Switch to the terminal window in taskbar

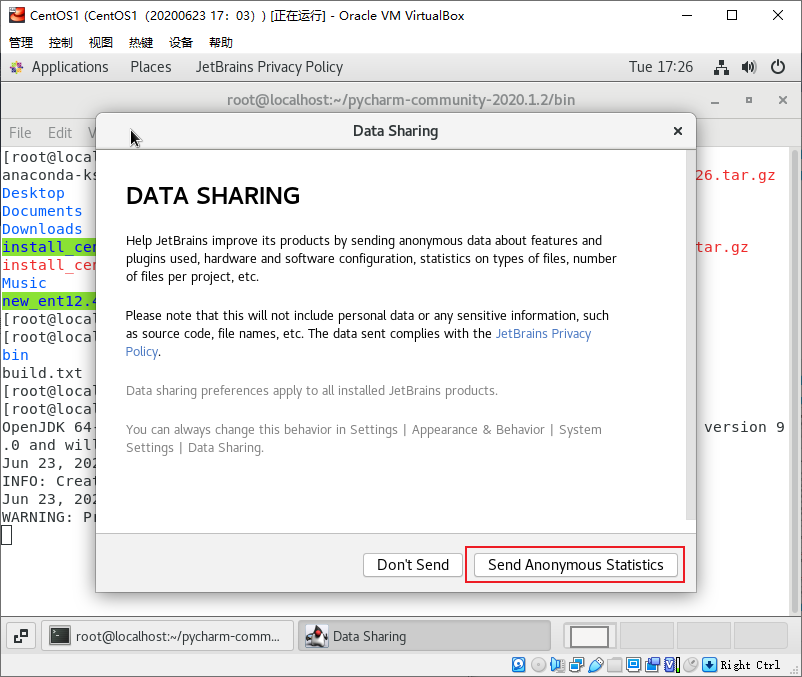click(168, 636)
